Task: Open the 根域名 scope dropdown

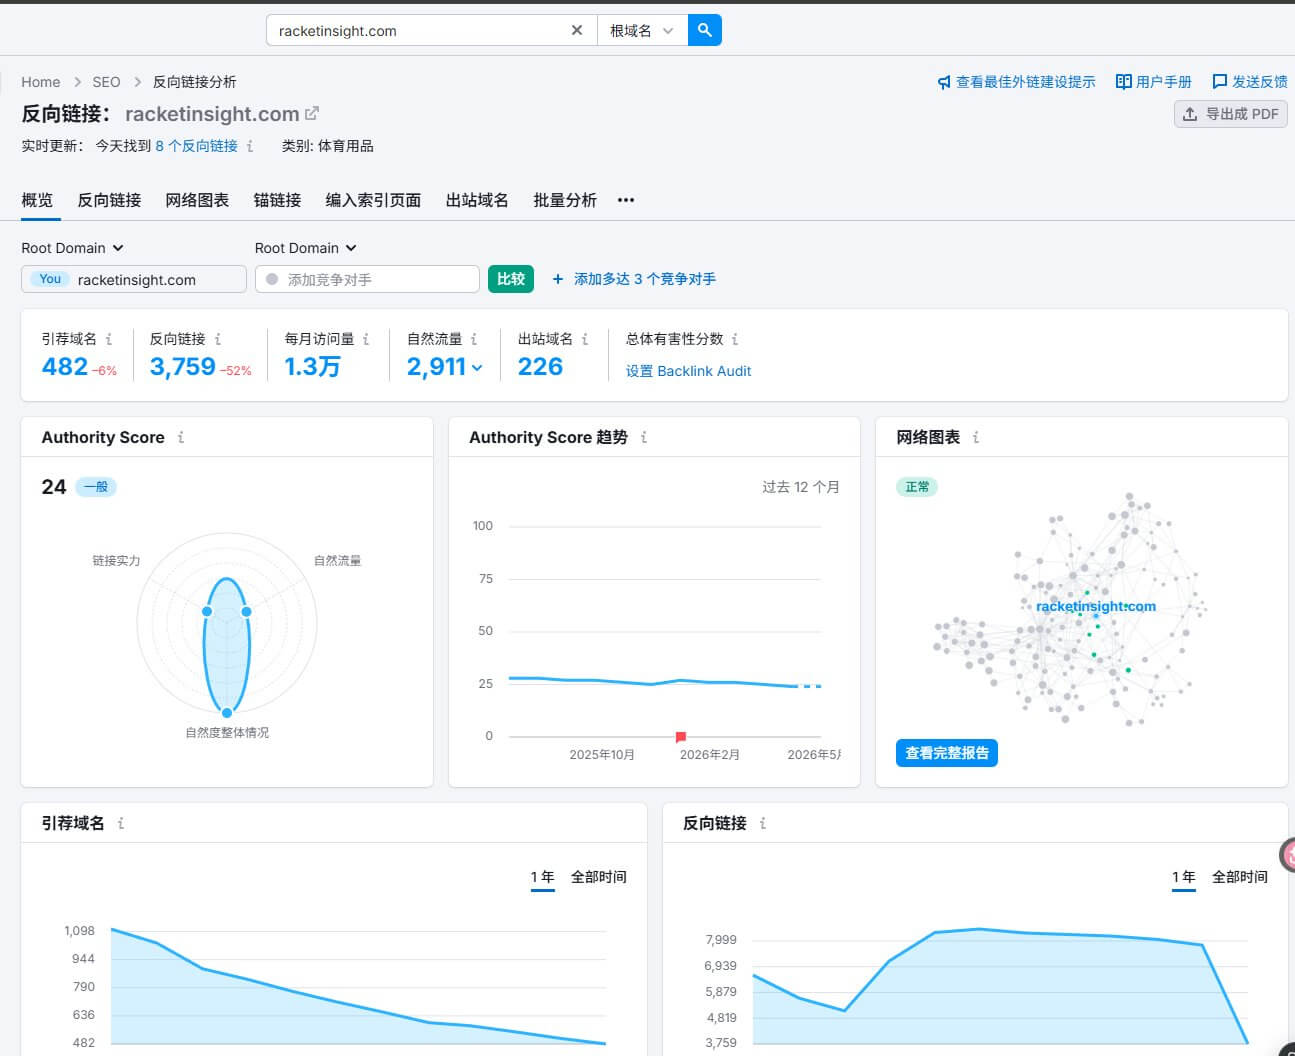Action: [642, 30]
